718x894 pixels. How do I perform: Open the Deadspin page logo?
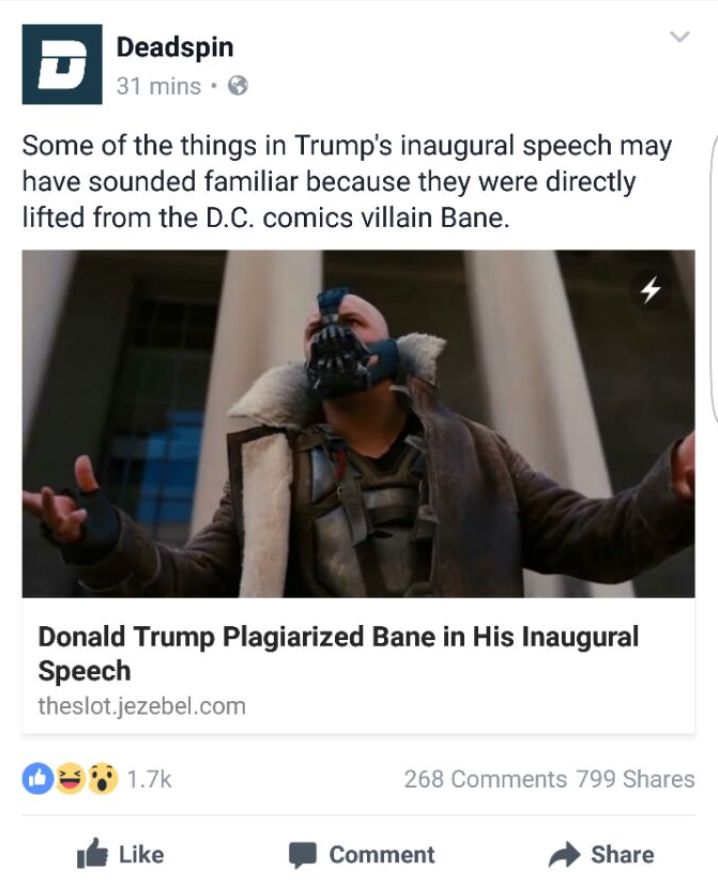pyautogui.click(x=62, y=64)
